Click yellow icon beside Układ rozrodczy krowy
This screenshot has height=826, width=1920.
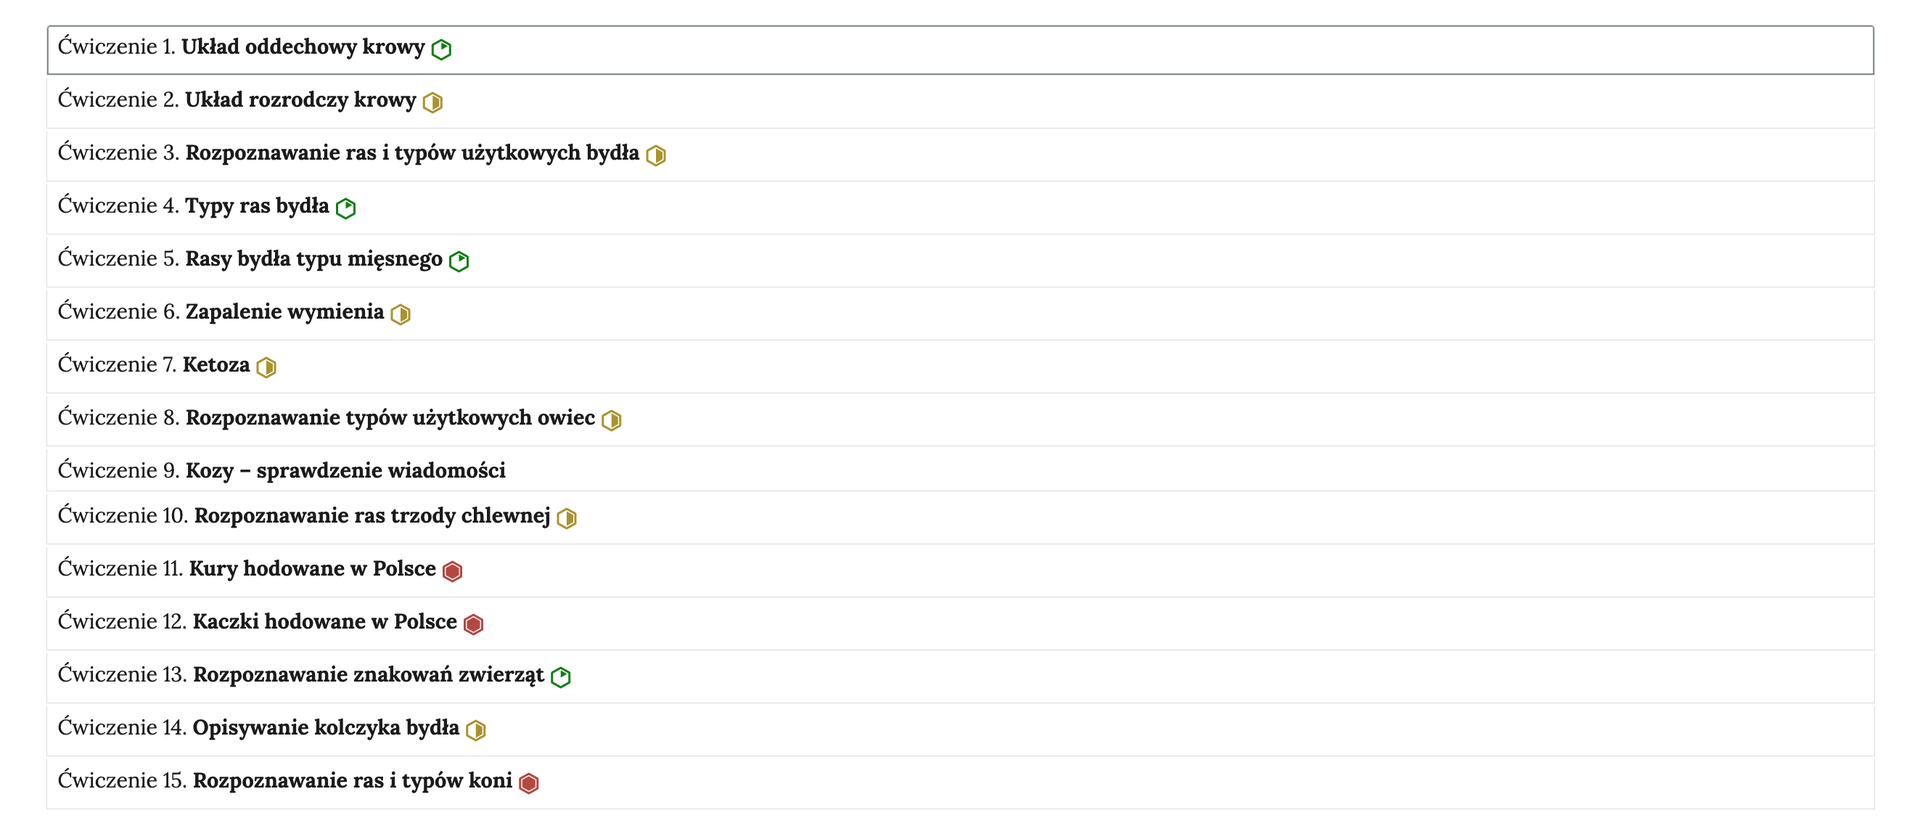click(432, 102)
